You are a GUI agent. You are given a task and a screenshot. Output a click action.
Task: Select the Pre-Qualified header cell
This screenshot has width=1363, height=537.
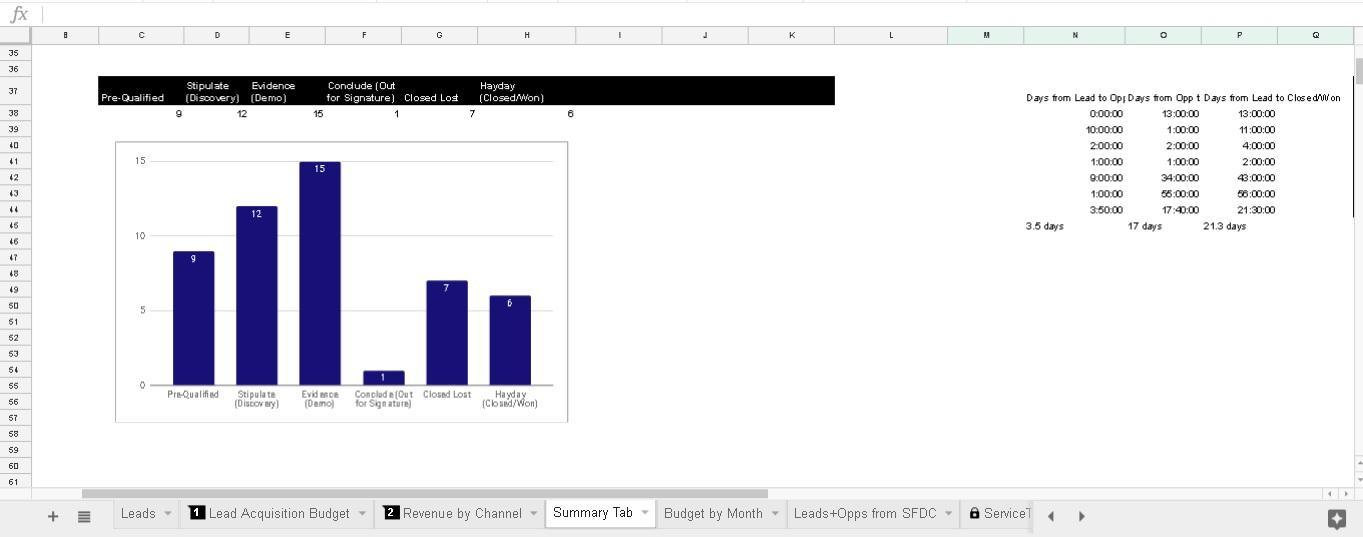point(141,91)
